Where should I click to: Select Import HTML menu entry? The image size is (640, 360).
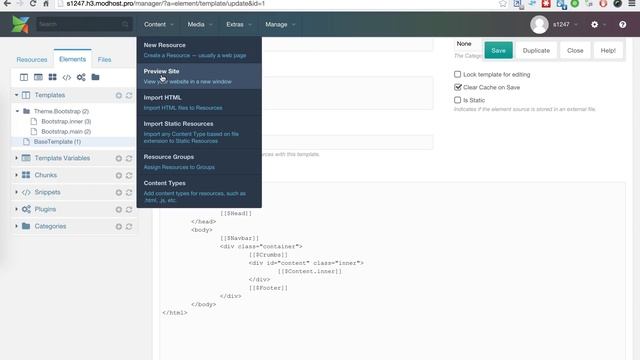pyautogui.click(x=199, y=102)
